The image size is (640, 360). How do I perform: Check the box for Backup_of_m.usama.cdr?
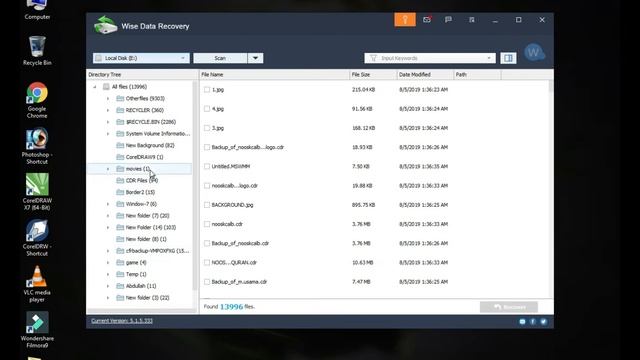[207, 282]
